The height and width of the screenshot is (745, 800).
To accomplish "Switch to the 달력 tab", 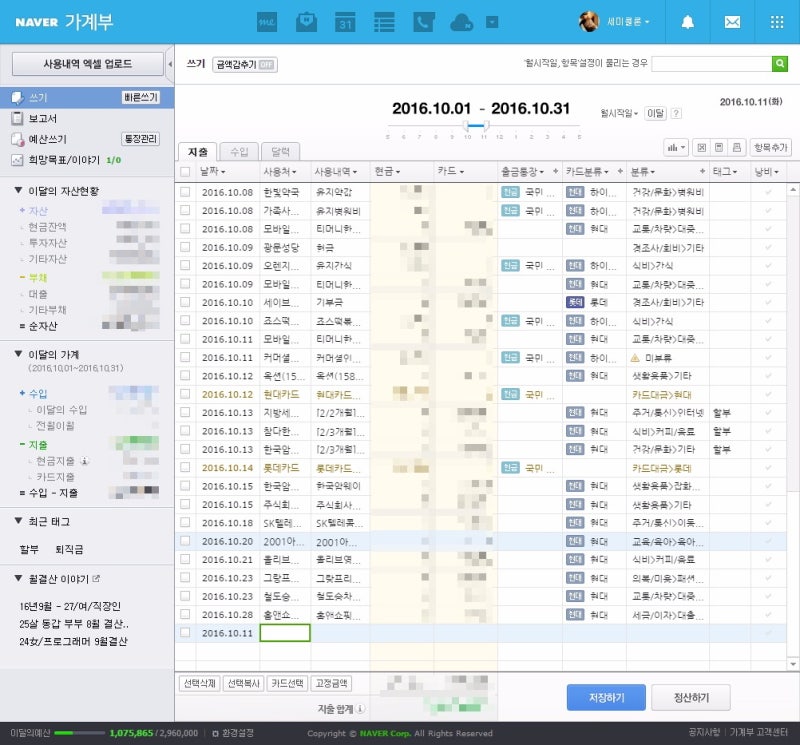I will (280, 152).
